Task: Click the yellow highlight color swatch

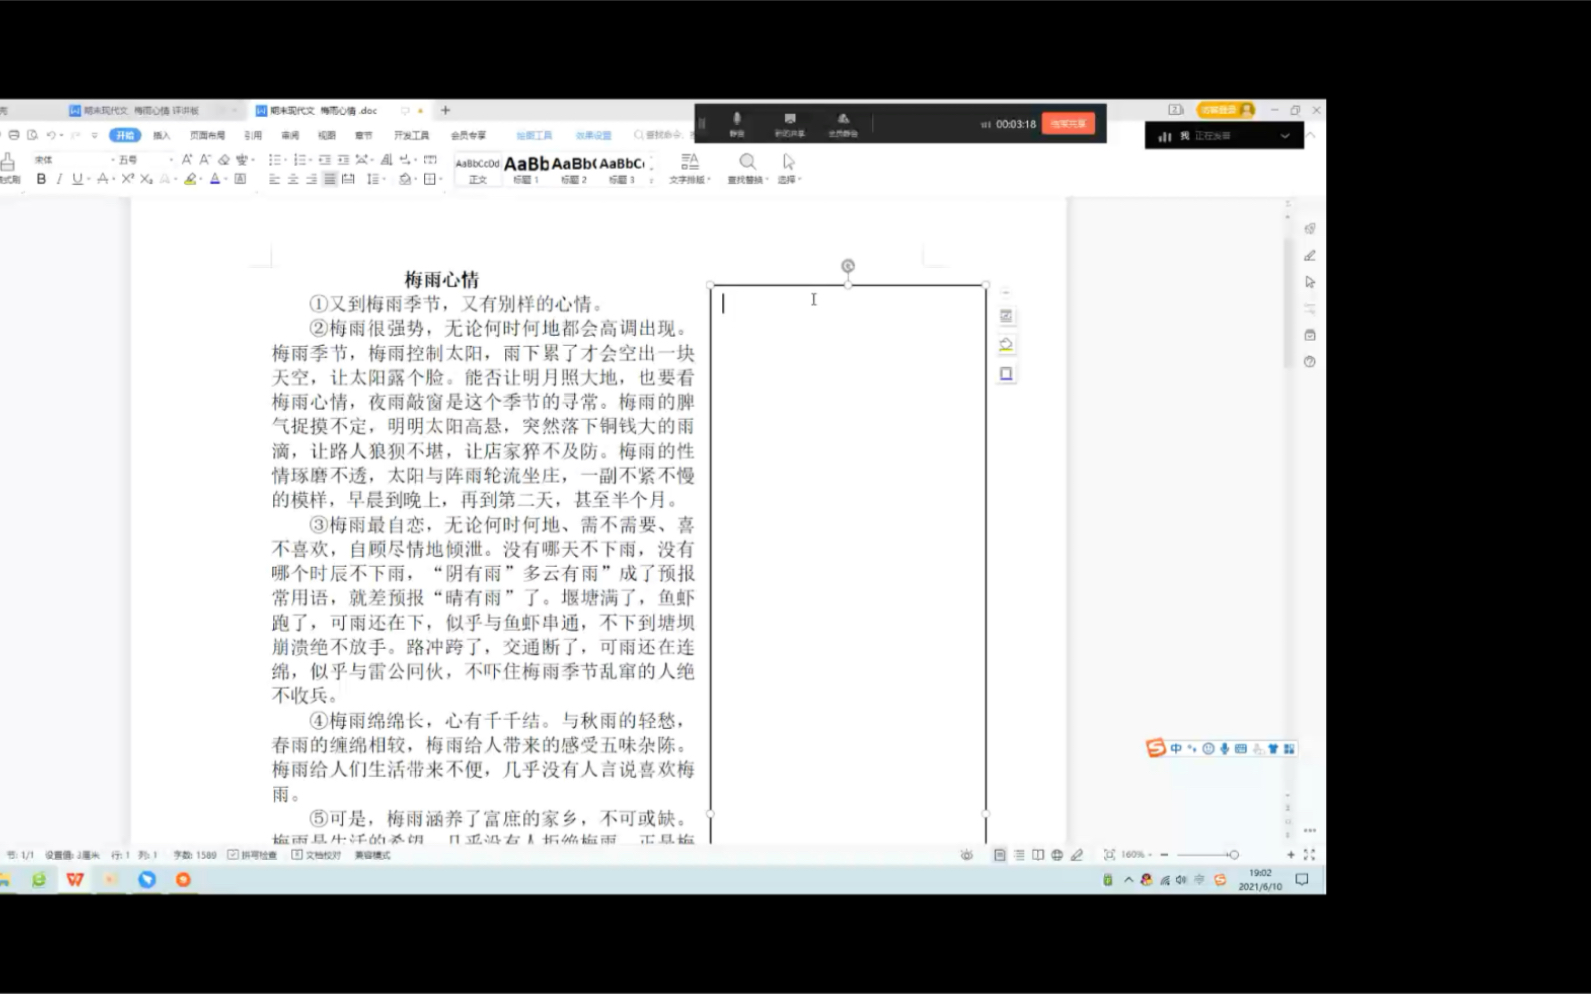Action: click(190, 180)
